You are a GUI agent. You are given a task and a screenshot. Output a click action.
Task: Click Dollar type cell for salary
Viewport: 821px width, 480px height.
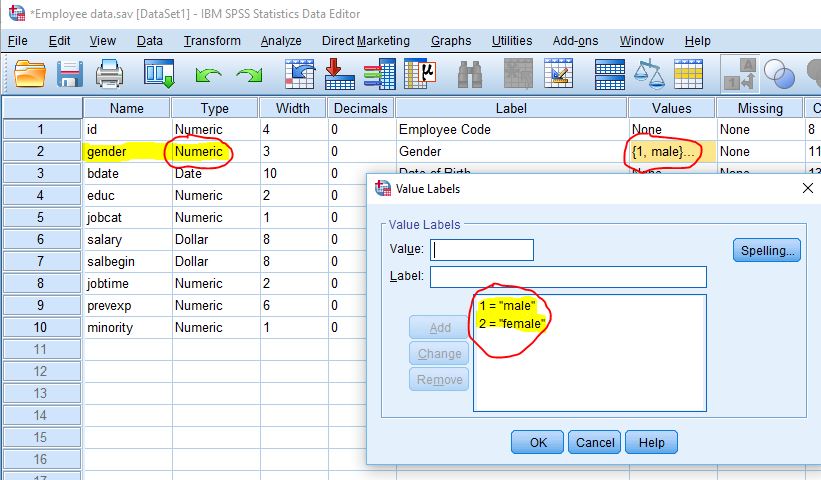tap(215, 240)
